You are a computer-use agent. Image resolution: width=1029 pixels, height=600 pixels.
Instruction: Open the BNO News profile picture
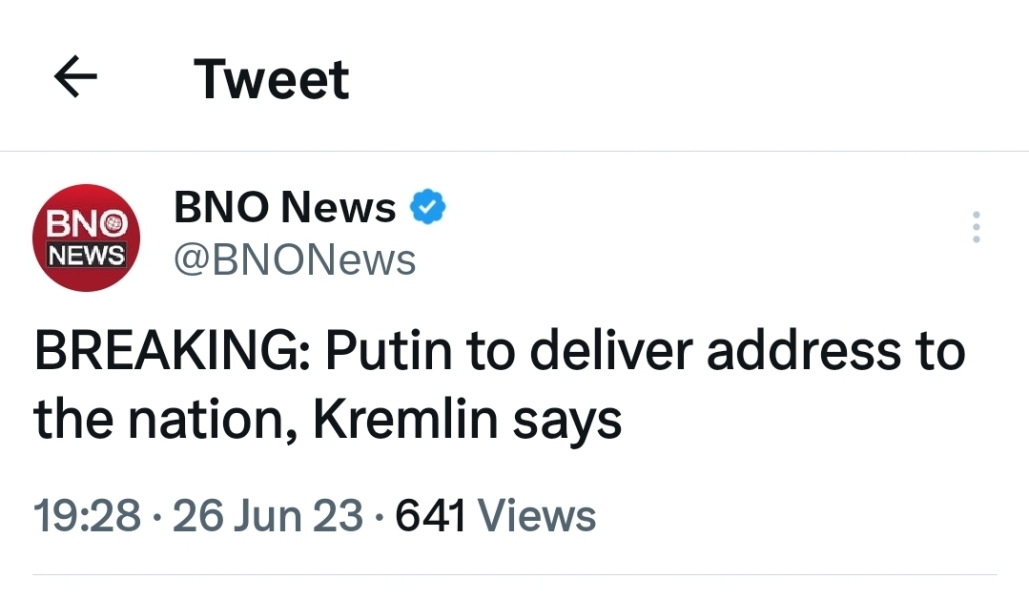tap(87, 237)
